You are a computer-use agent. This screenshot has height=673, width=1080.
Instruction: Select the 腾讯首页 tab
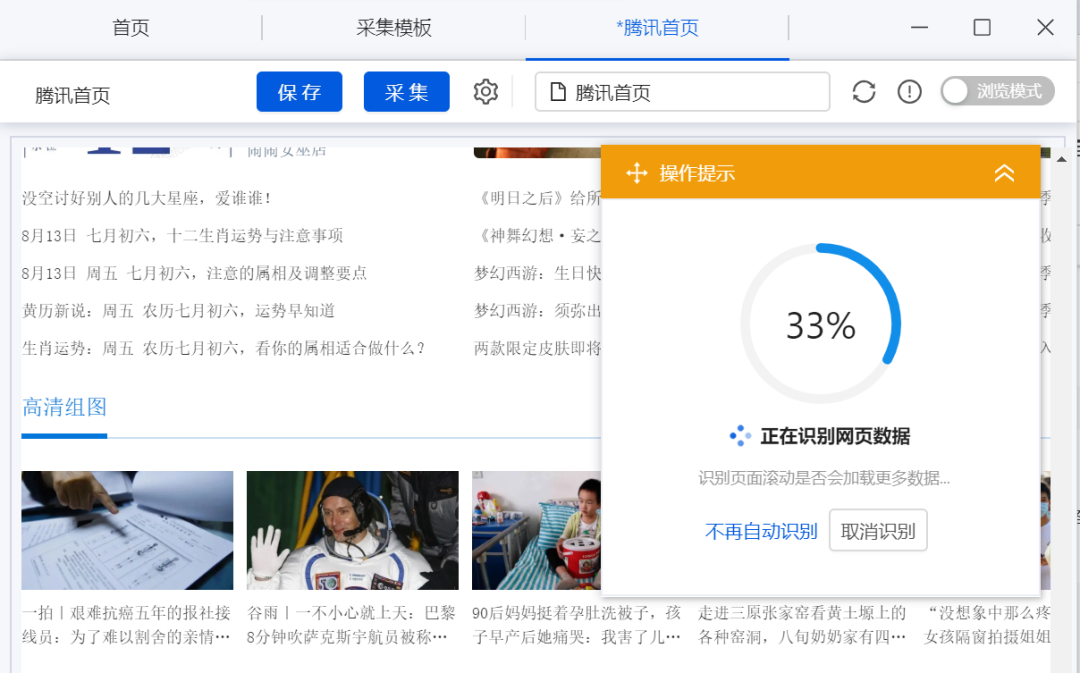pos(657,28)
